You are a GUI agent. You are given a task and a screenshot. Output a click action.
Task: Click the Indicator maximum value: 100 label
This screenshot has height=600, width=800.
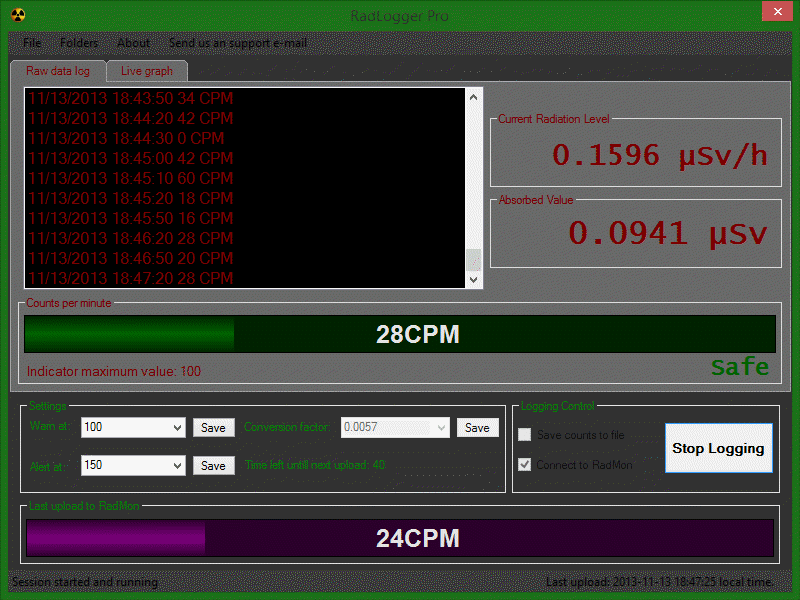[x=114, y=371]
